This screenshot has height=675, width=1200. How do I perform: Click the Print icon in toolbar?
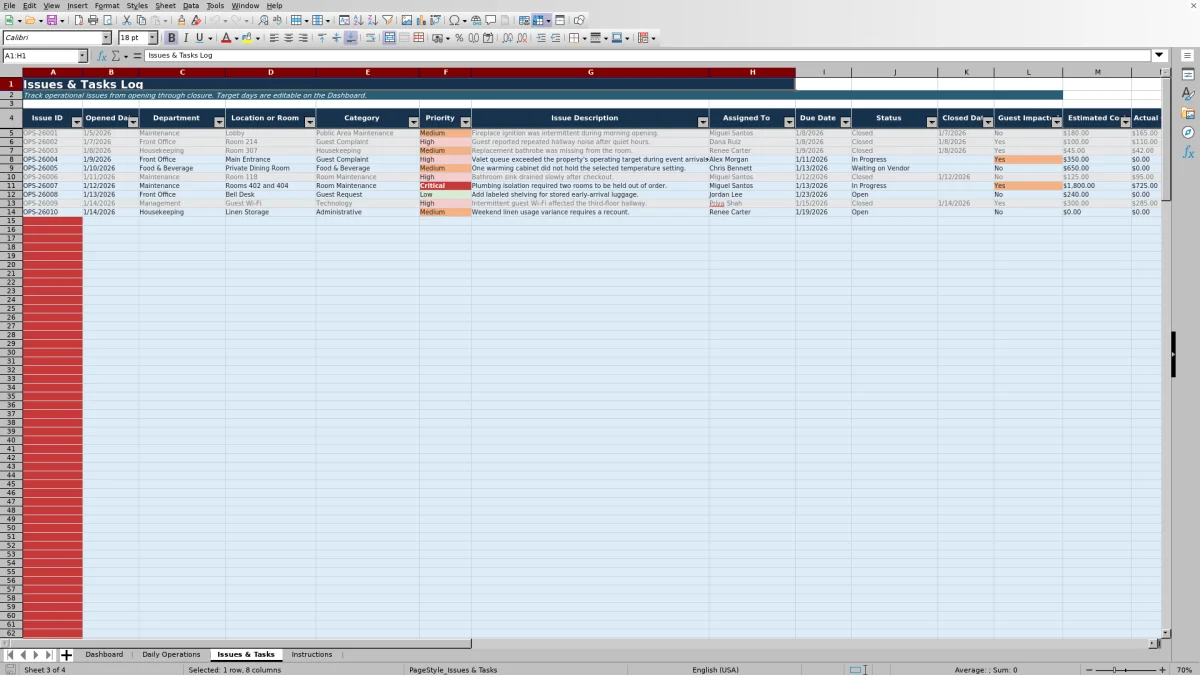click(93, 20)
